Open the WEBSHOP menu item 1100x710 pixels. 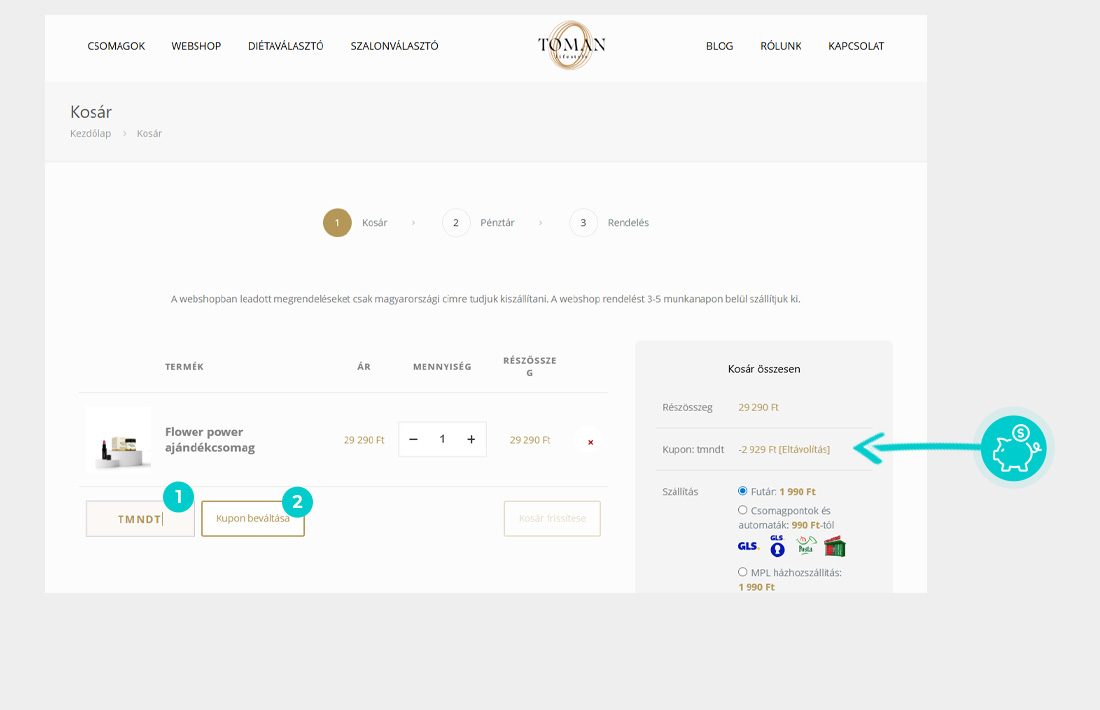pyautogui.click(x=196, y=46)
